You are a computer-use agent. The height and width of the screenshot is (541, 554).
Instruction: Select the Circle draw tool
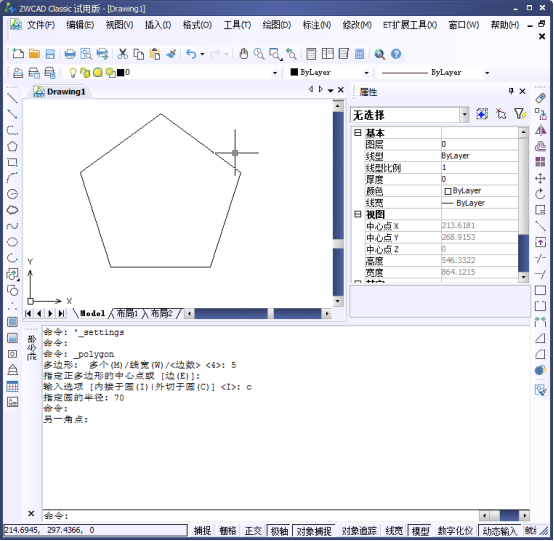pyautogui.click(x=12, y=194)
